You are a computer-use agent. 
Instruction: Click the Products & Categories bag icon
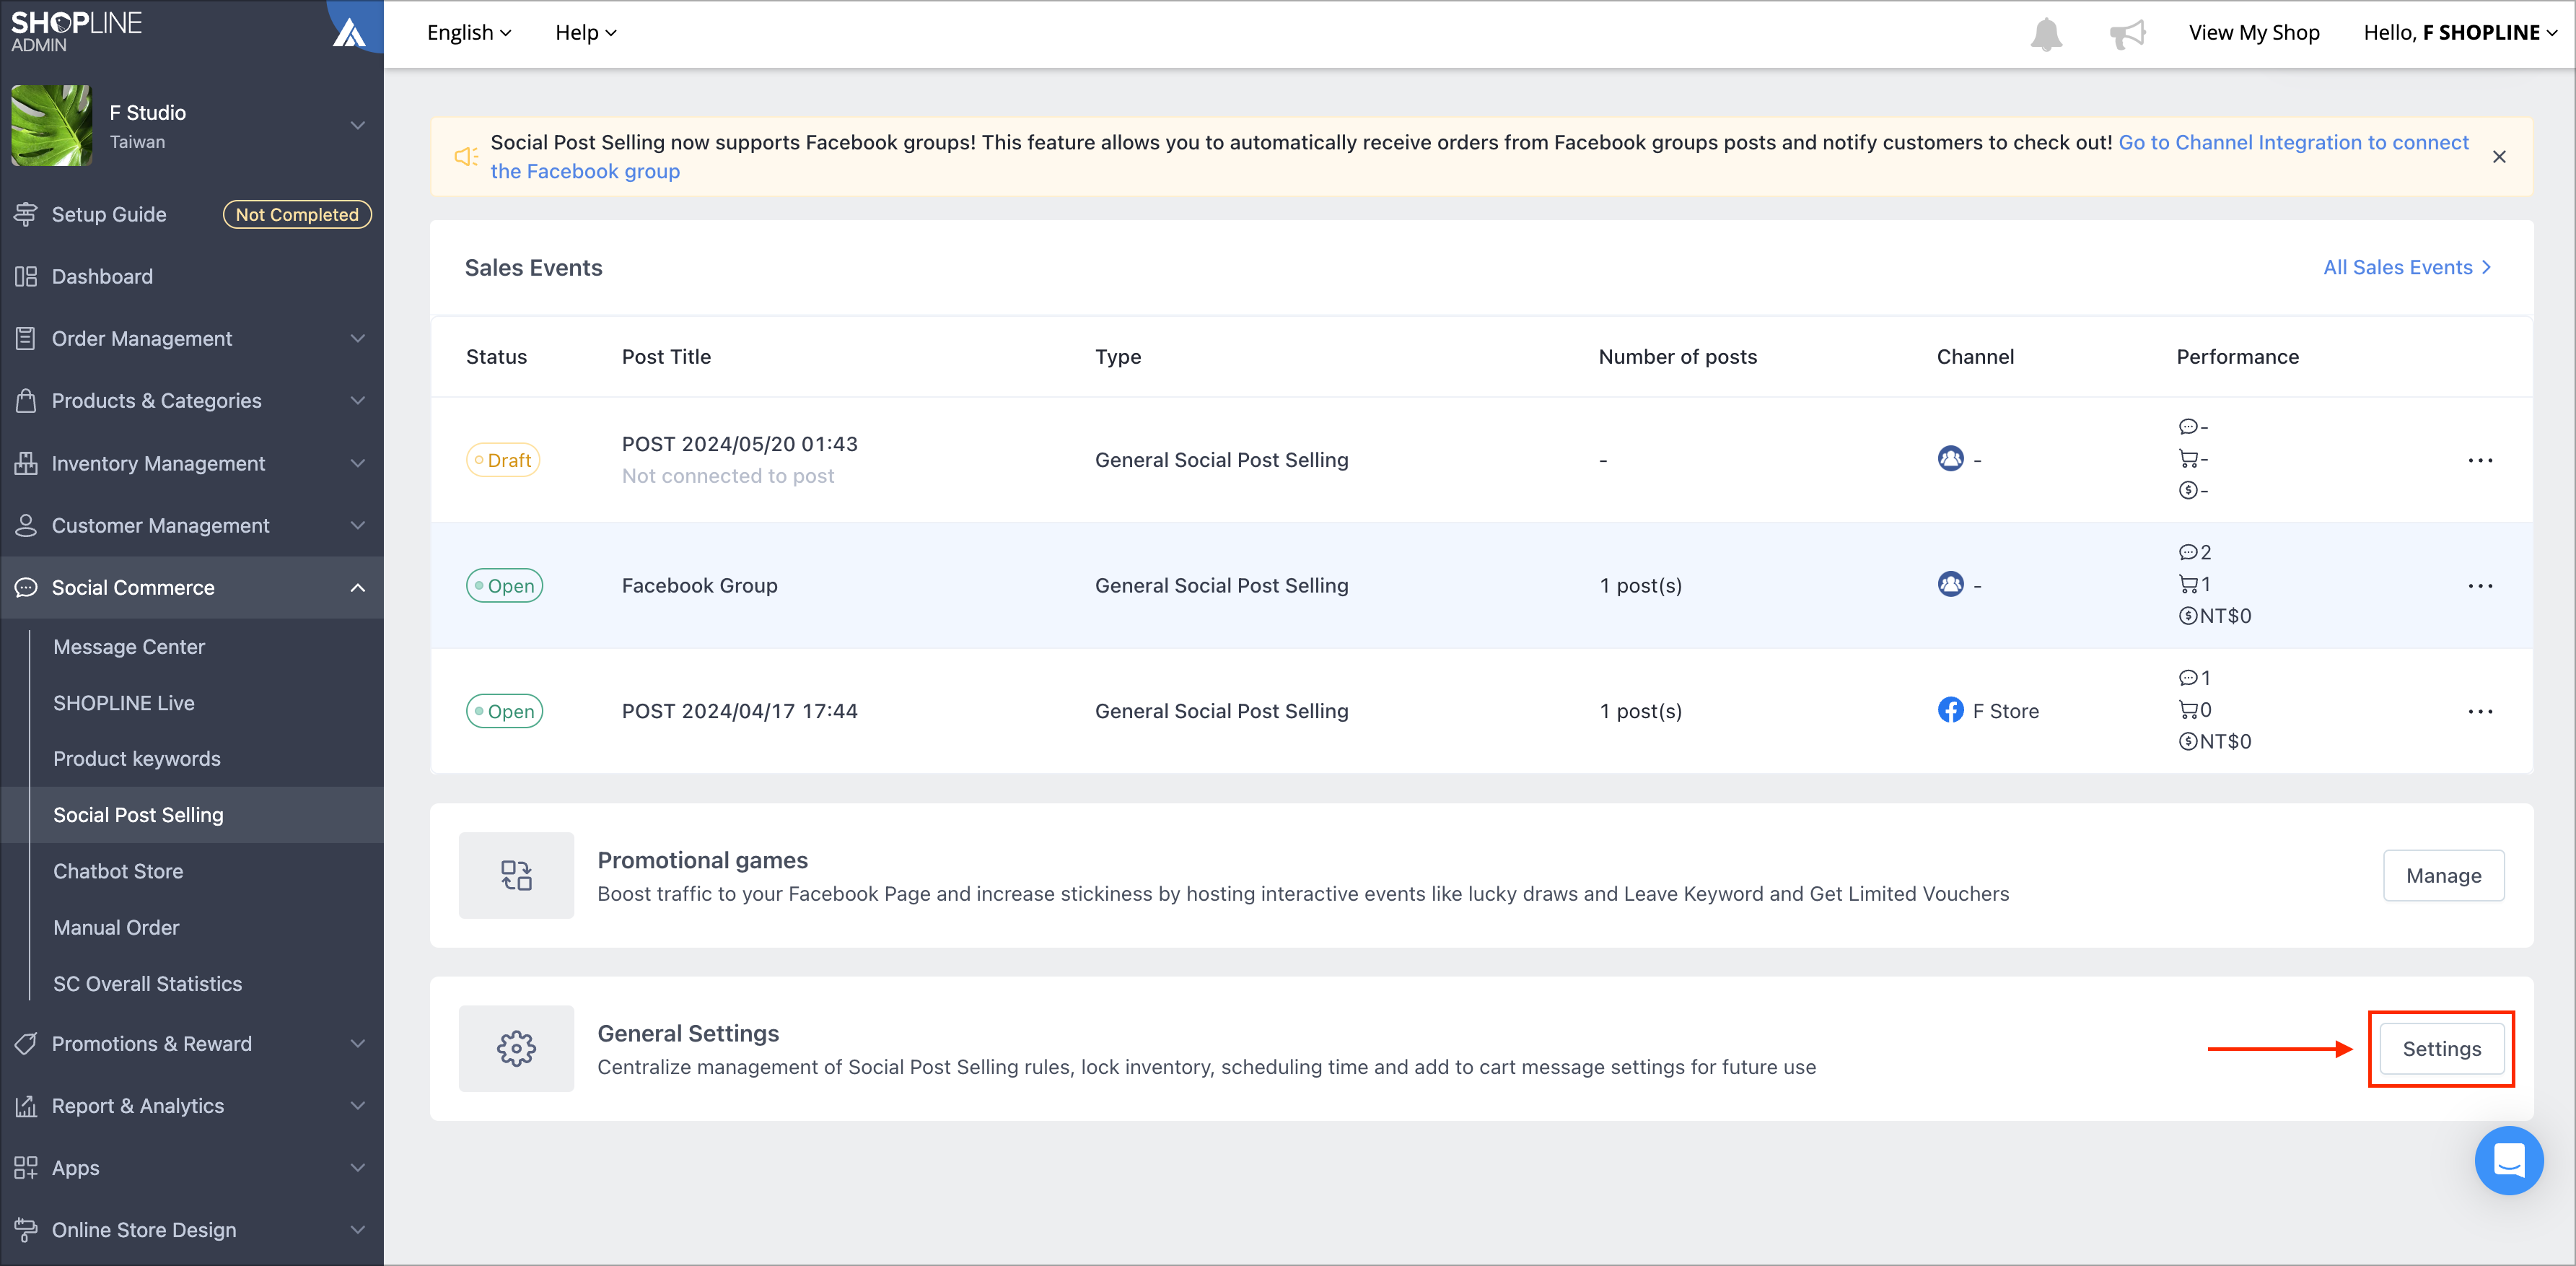(x=26, y=400)
